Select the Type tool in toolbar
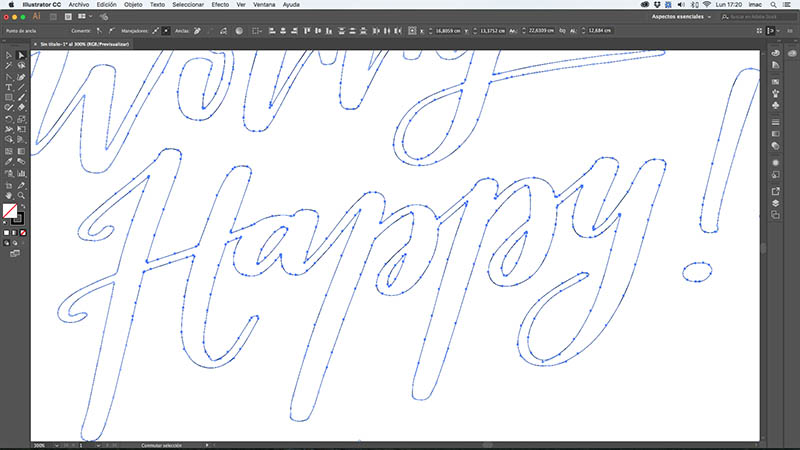 9,87
